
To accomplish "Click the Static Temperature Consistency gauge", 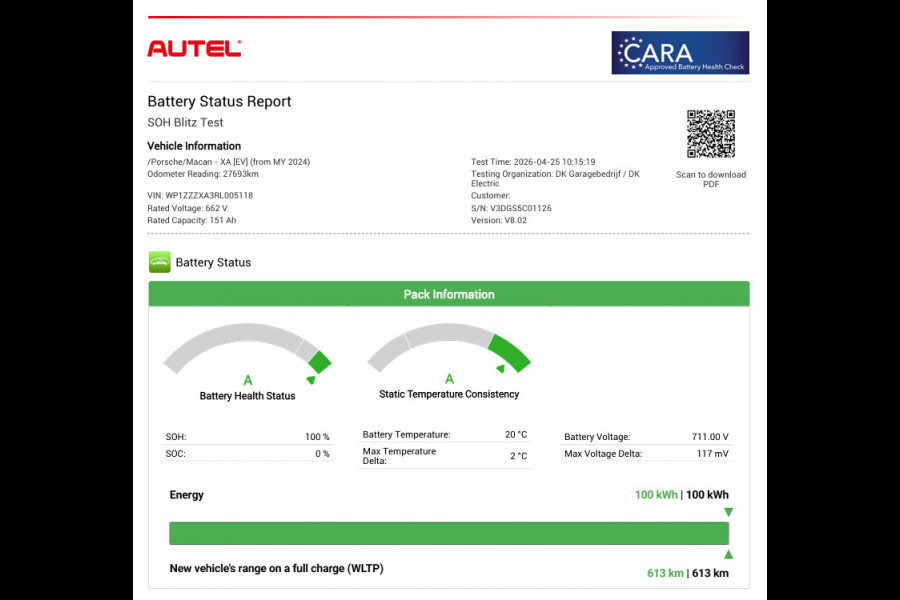I will coord(449,350).
